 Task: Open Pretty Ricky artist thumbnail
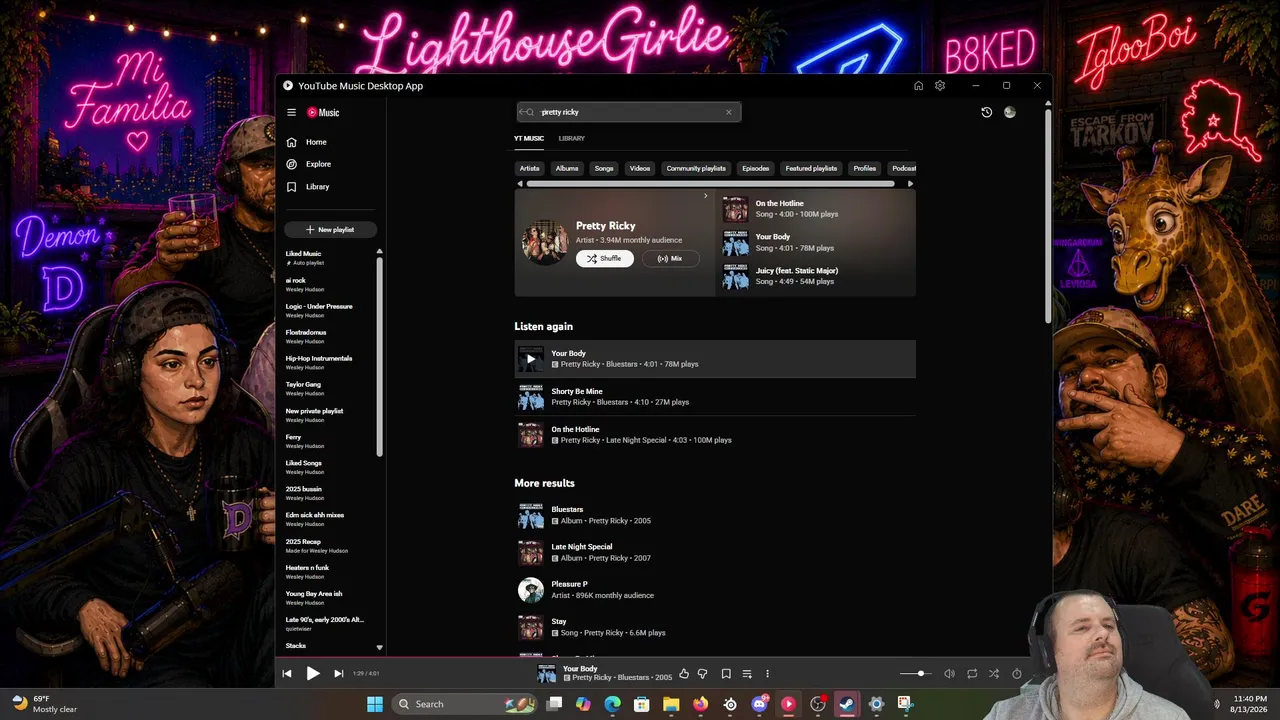545,242
